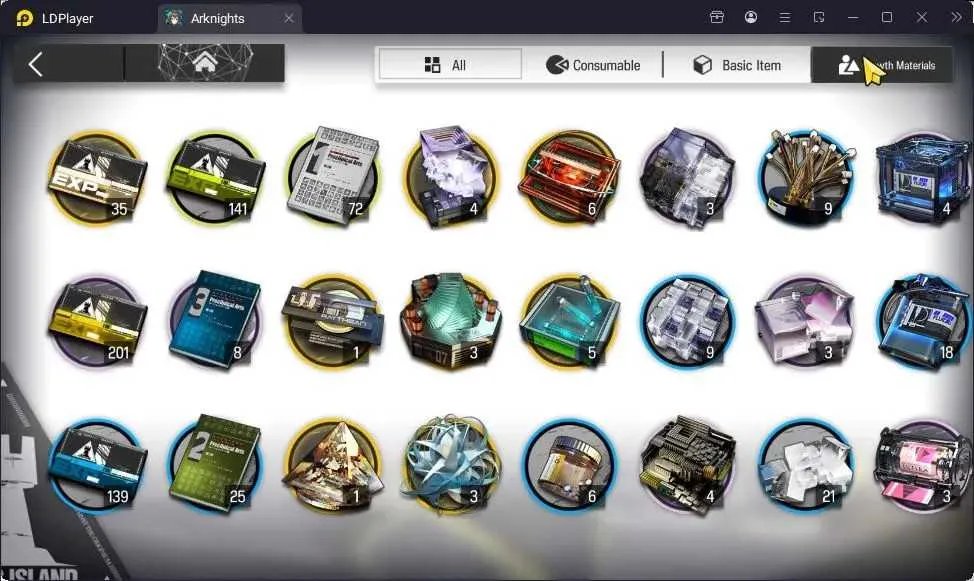Close the Arknights tab
Screen dimensions: 974x581
(x=289, y=19)
